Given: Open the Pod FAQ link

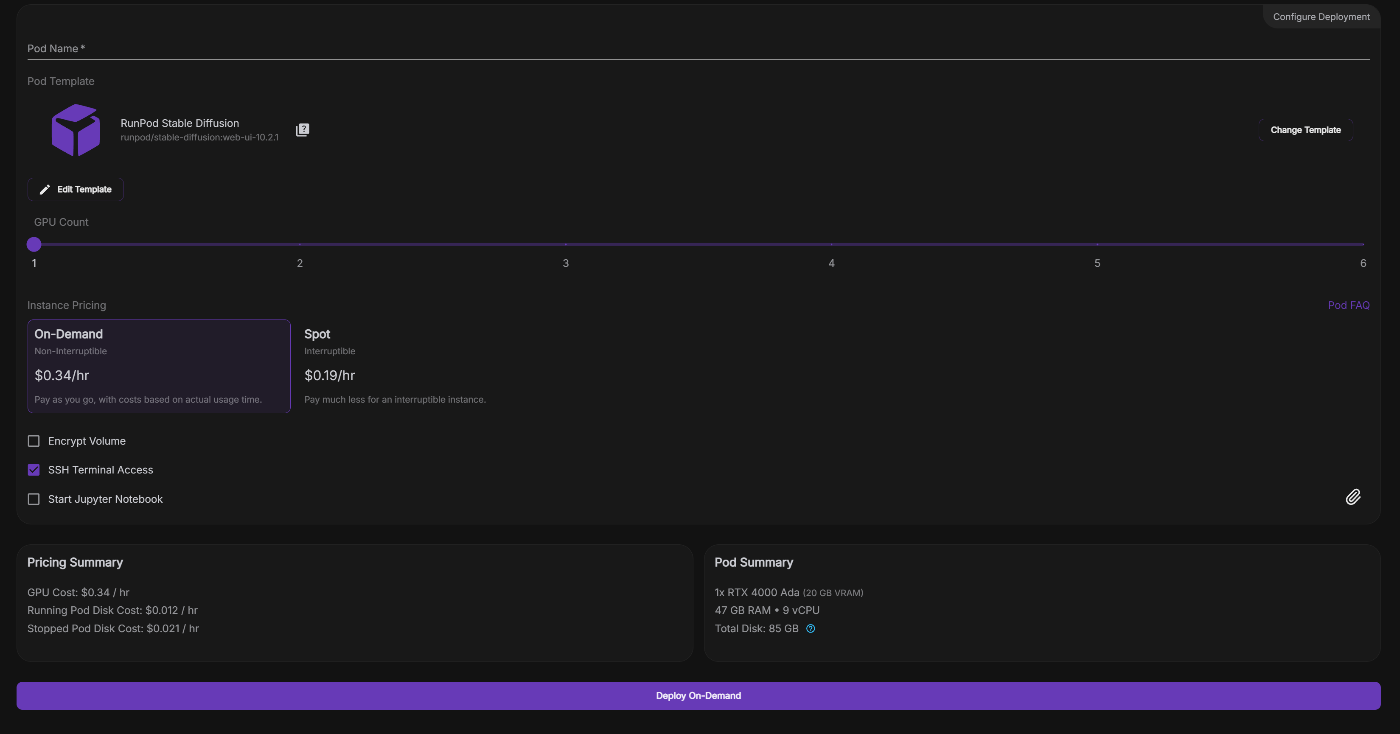Looking at the screenshot, I should point(1349,305).
